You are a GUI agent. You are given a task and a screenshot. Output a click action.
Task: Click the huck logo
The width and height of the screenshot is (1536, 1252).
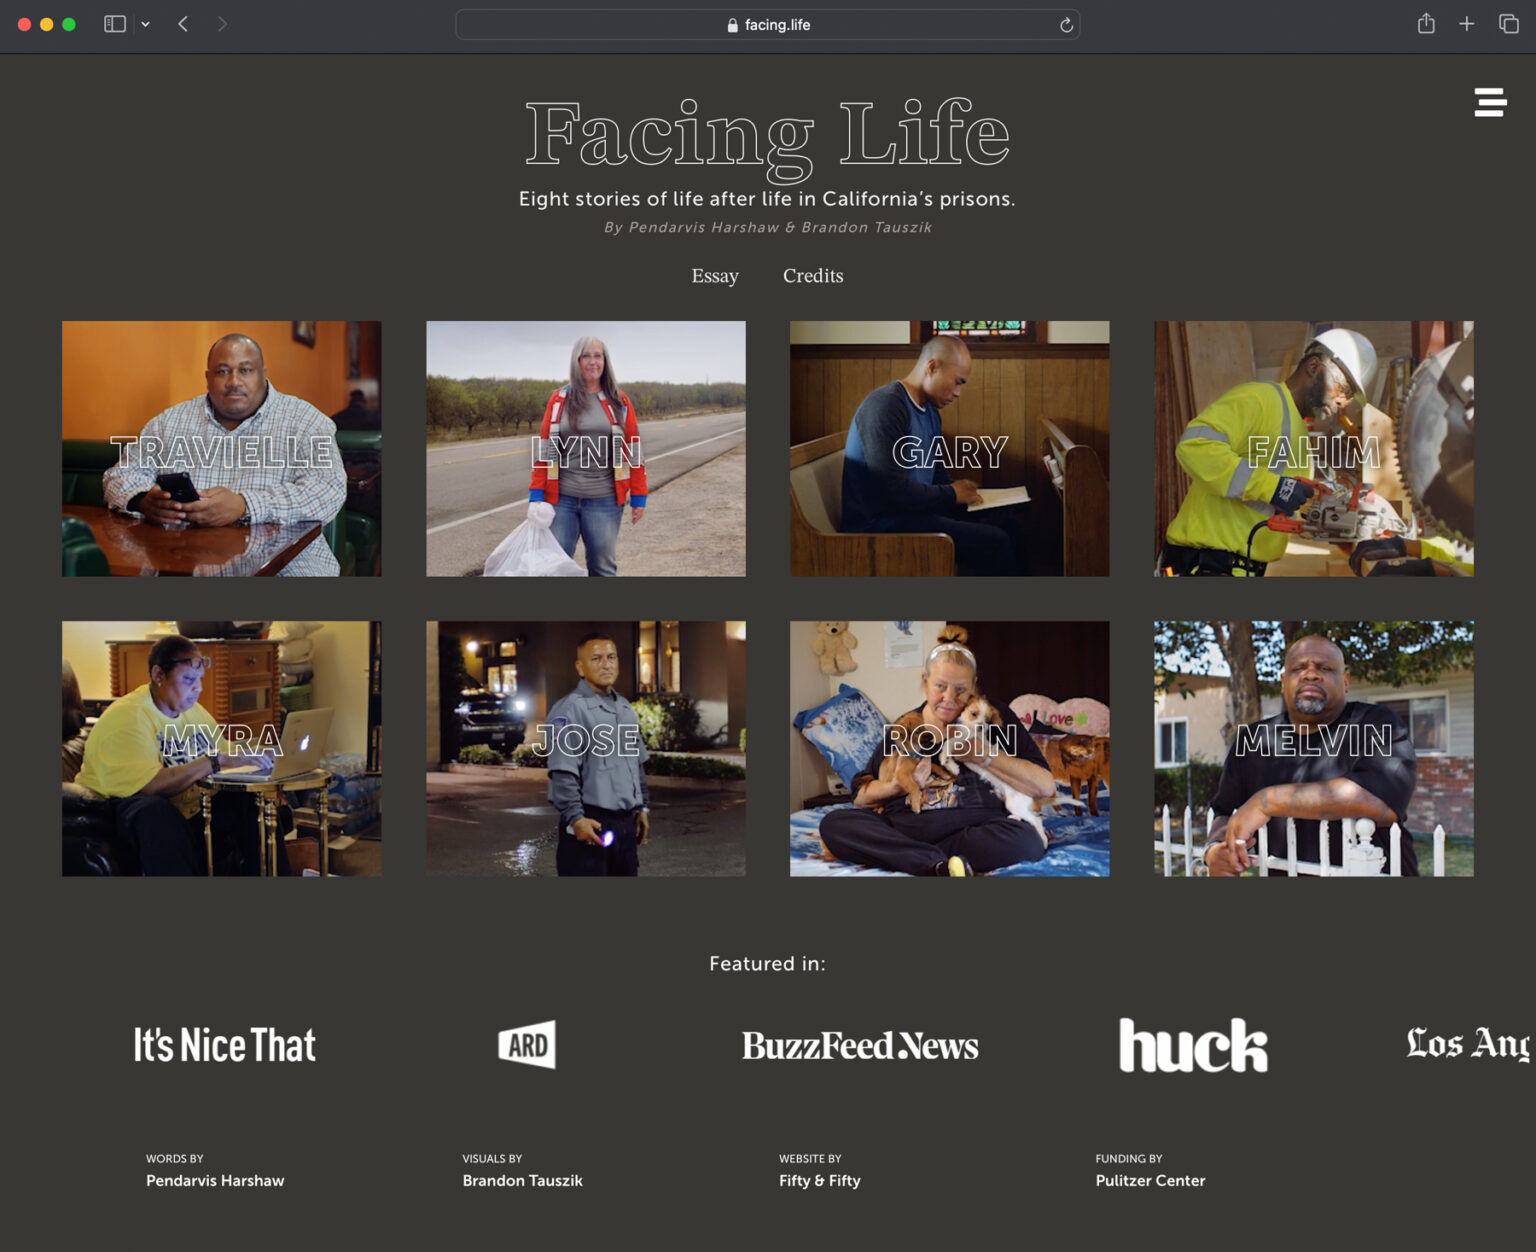pyautogui.click(x=1193, y=1045)
